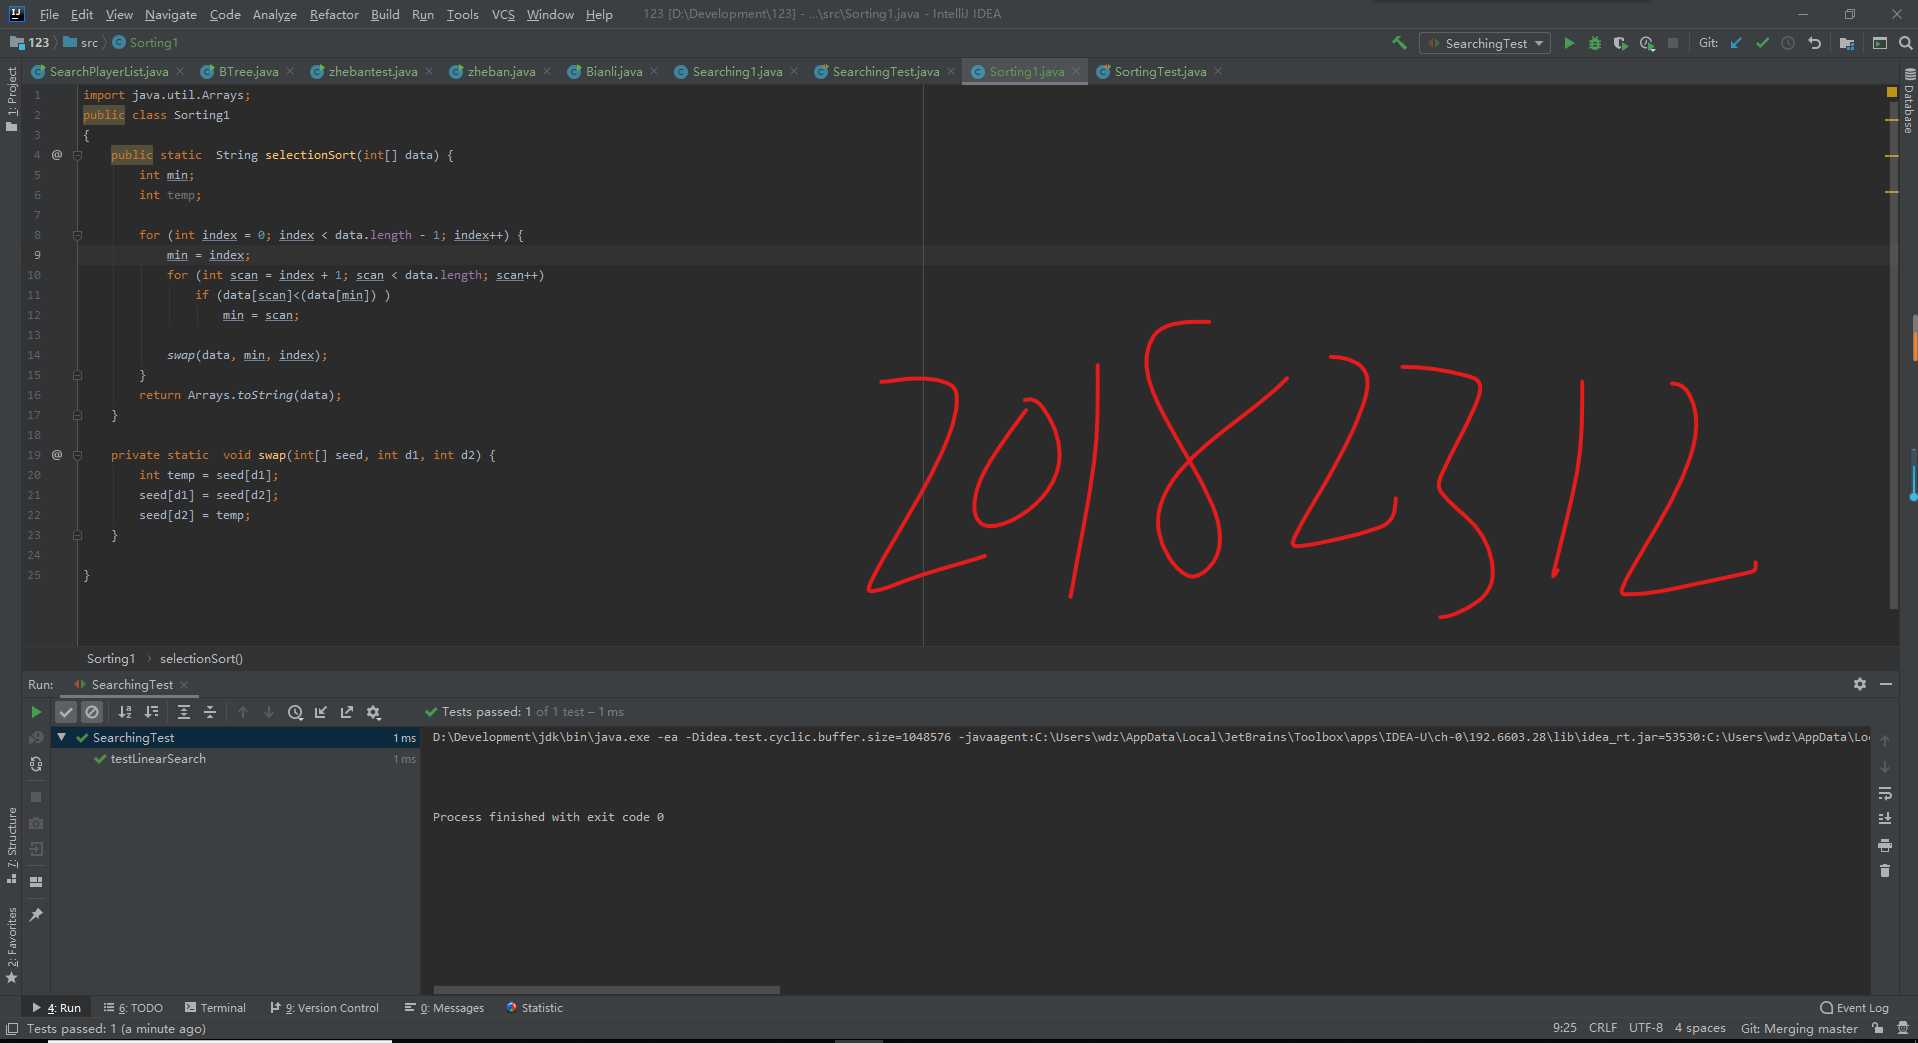Change the UTF-8 file encoding
This screenshot has height=1043, width=1918.
[1645, 1028]
